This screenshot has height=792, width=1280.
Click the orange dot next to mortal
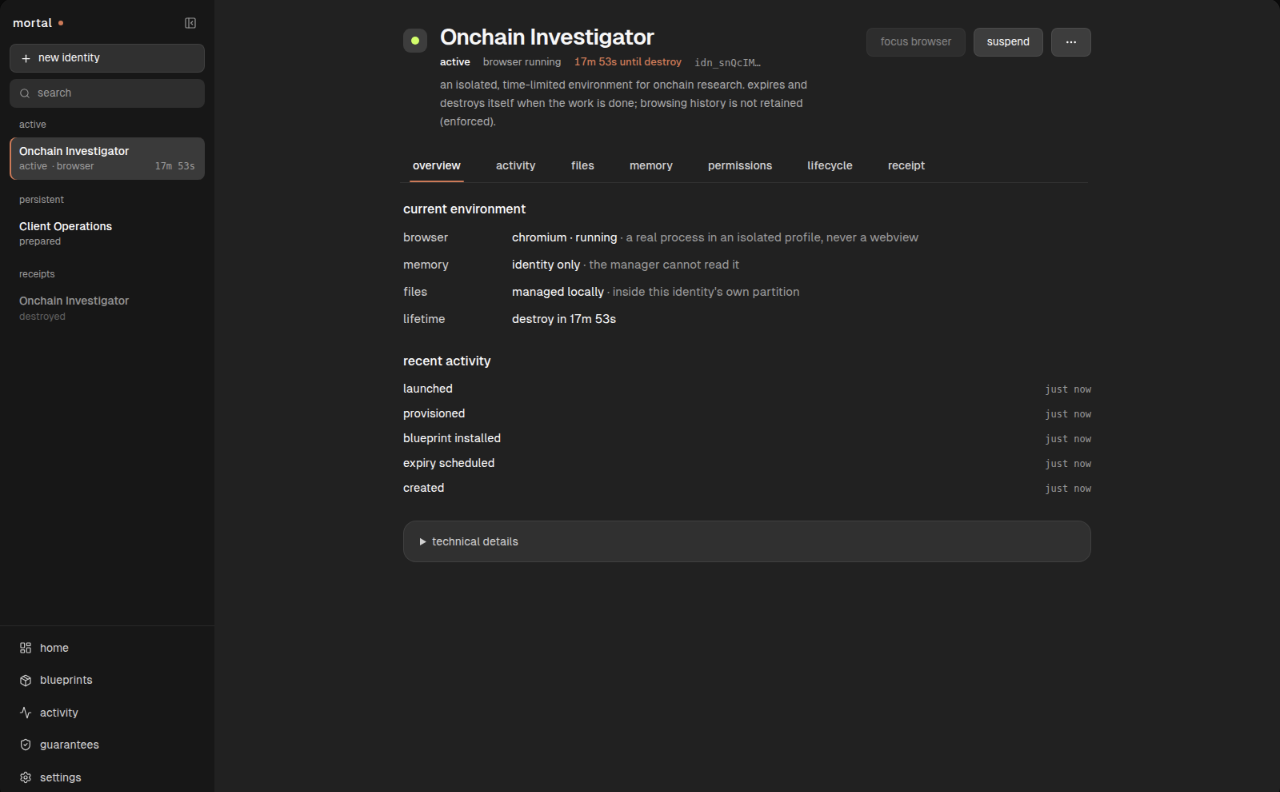pyautogui.click(x=61, y=23)
